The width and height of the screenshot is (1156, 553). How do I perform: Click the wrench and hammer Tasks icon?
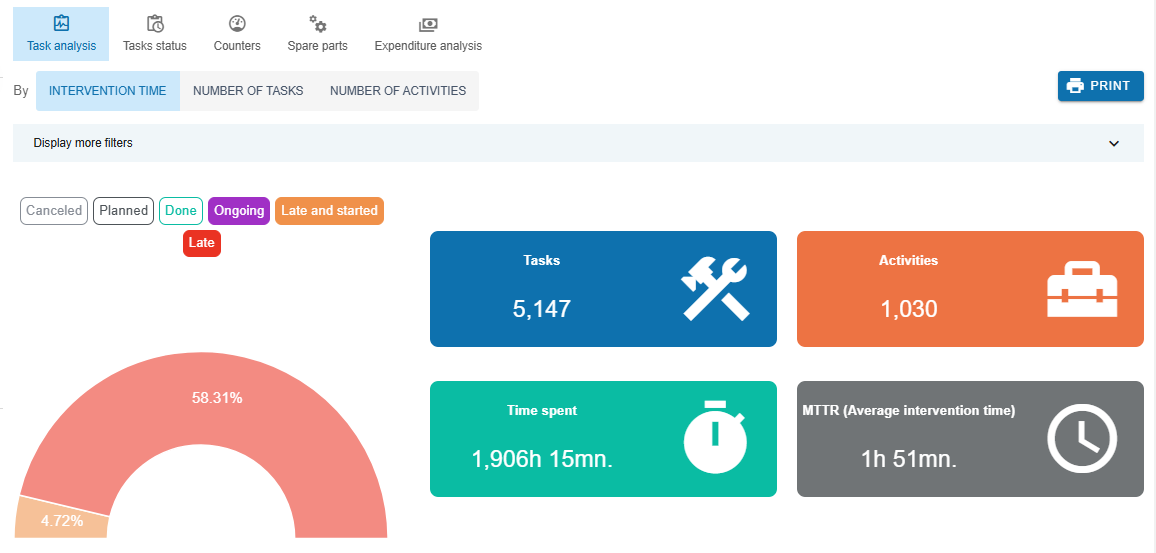tap(715, 288)
